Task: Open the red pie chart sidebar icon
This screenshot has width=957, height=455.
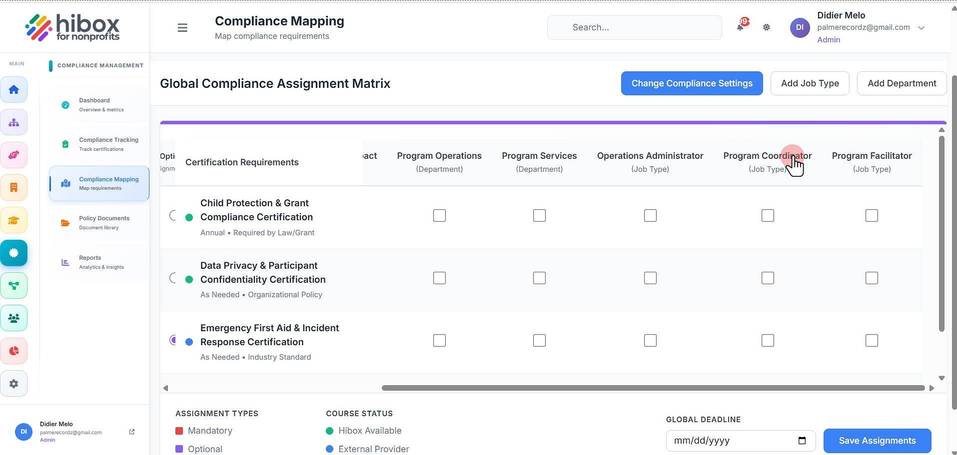Action: point(14,351)
